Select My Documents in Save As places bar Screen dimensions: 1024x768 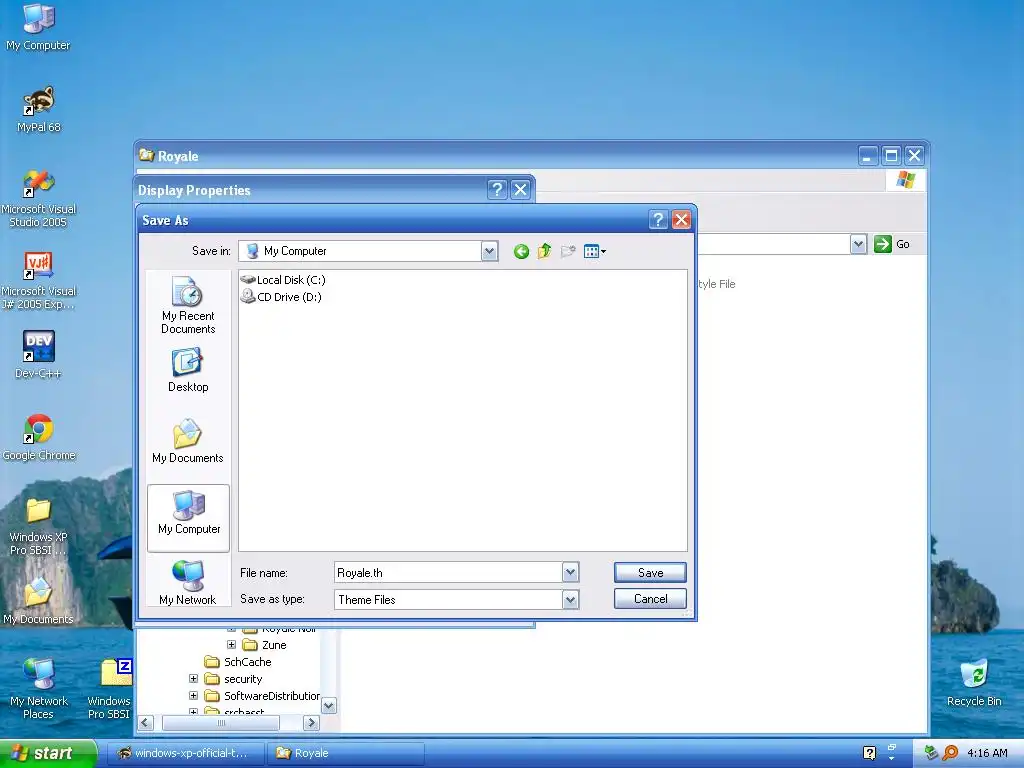(188, 441)
